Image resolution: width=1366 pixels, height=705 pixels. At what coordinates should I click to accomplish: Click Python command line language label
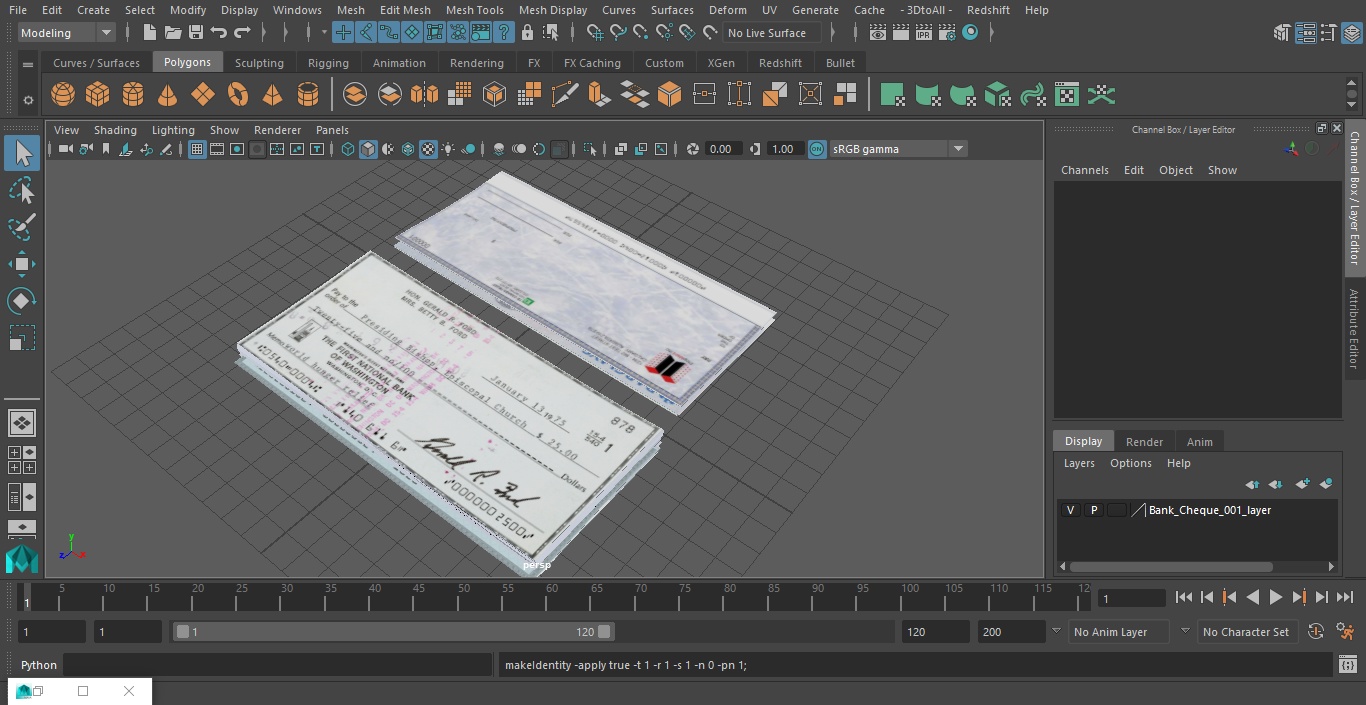pyautogui.click(x=39, y=665)
